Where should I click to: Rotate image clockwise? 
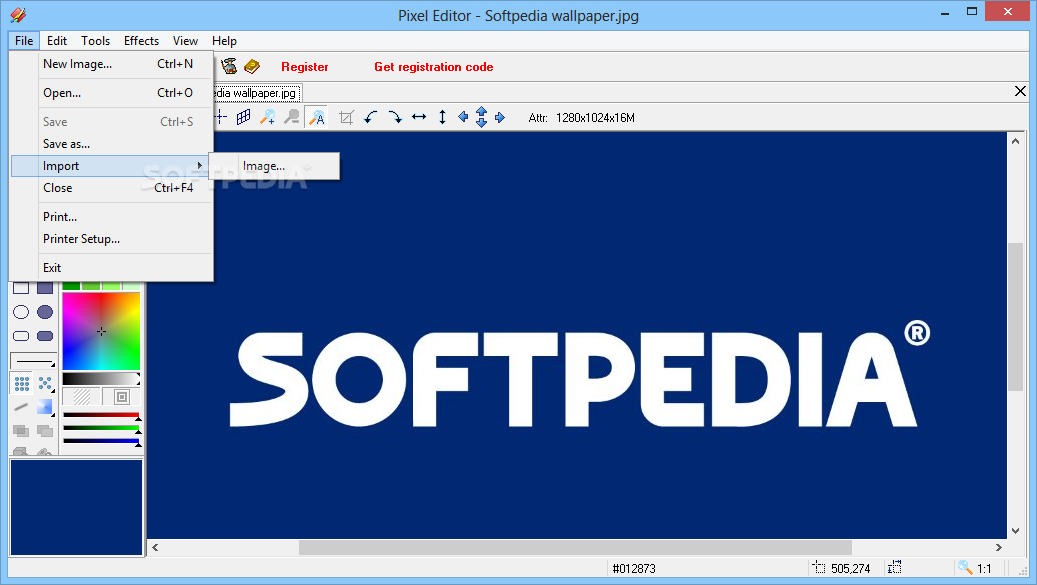coord(395,118)
